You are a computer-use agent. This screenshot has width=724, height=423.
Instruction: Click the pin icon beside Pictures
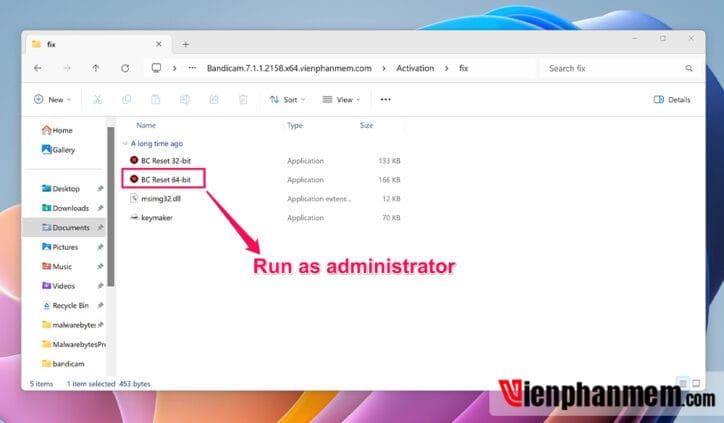pyautogui.click(x=100, y=247)
